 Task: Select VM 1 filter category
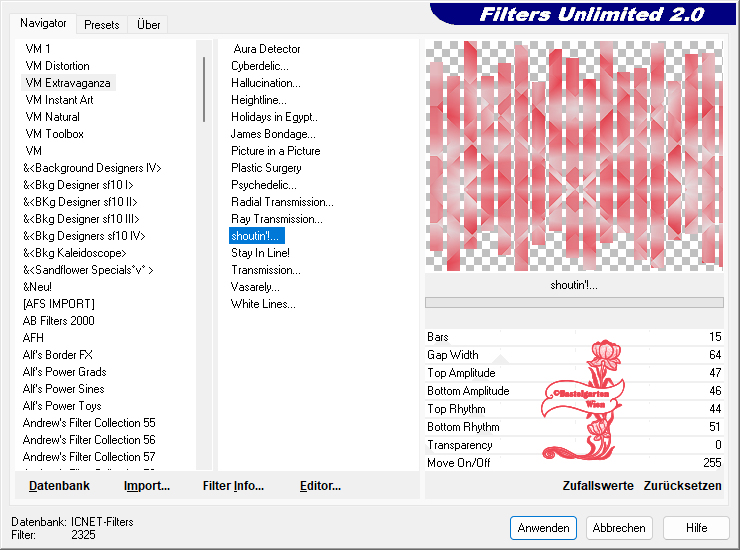pos(38,49)
